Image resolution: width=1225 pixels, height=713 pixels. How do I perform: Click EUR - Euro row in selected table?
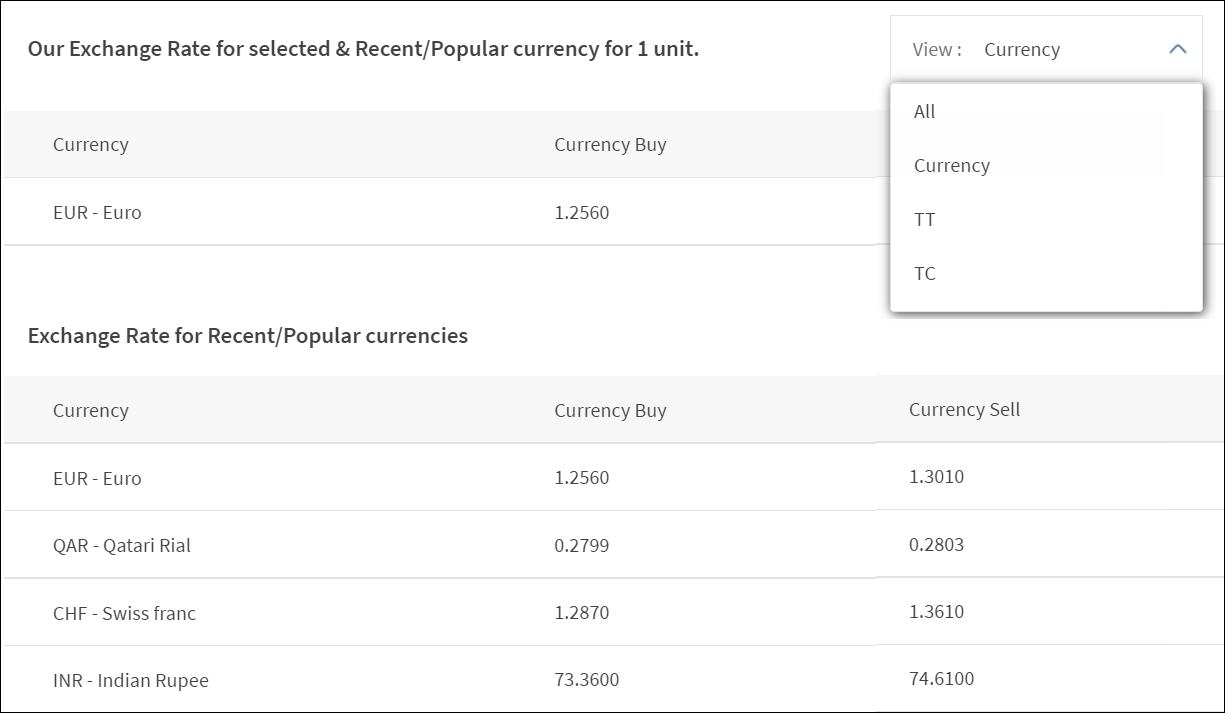click(x=97, y=213)
